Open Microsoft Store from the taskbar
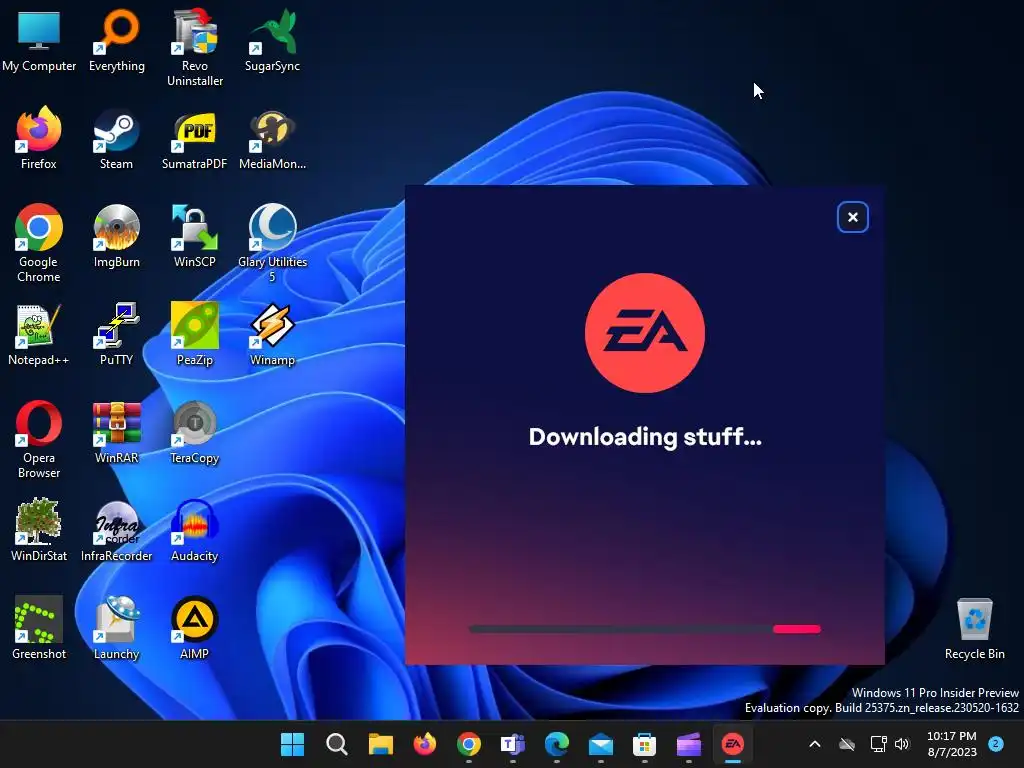 (645, 744)
